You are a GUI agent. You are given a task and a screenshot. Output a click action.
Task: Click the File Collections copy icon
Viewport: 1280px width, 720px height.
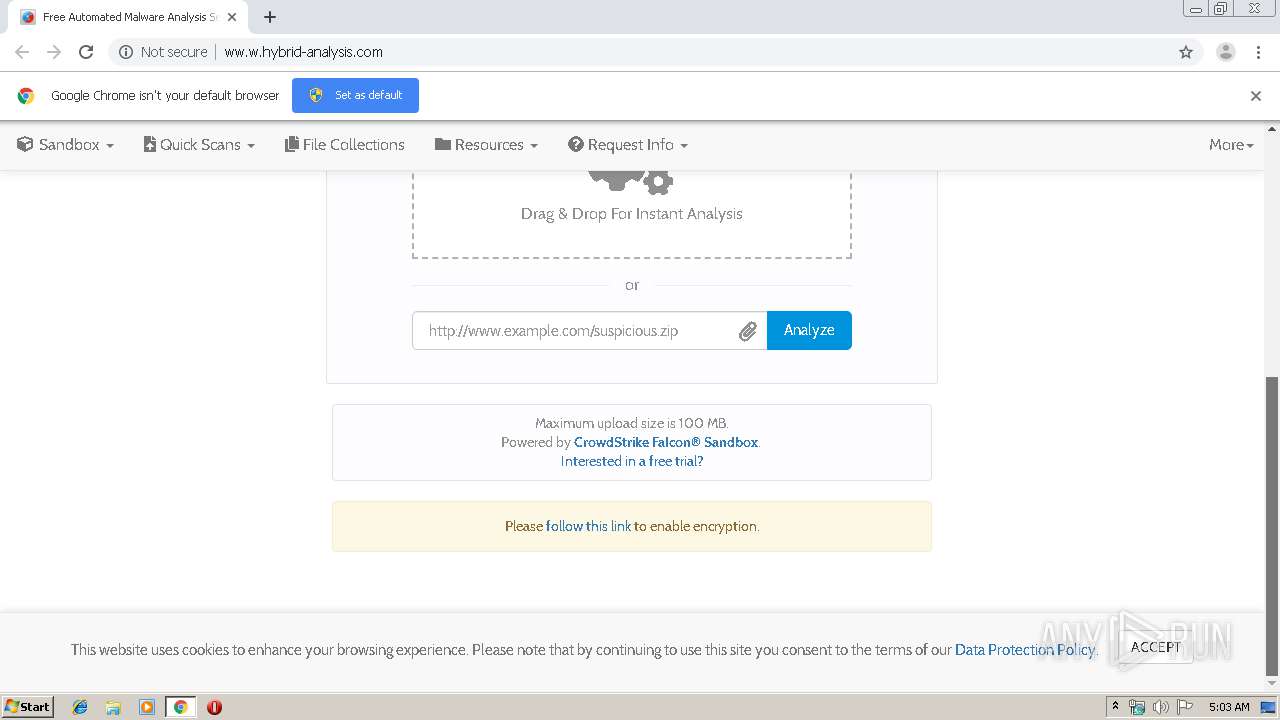pyautogui.click(x=292, y=144)
